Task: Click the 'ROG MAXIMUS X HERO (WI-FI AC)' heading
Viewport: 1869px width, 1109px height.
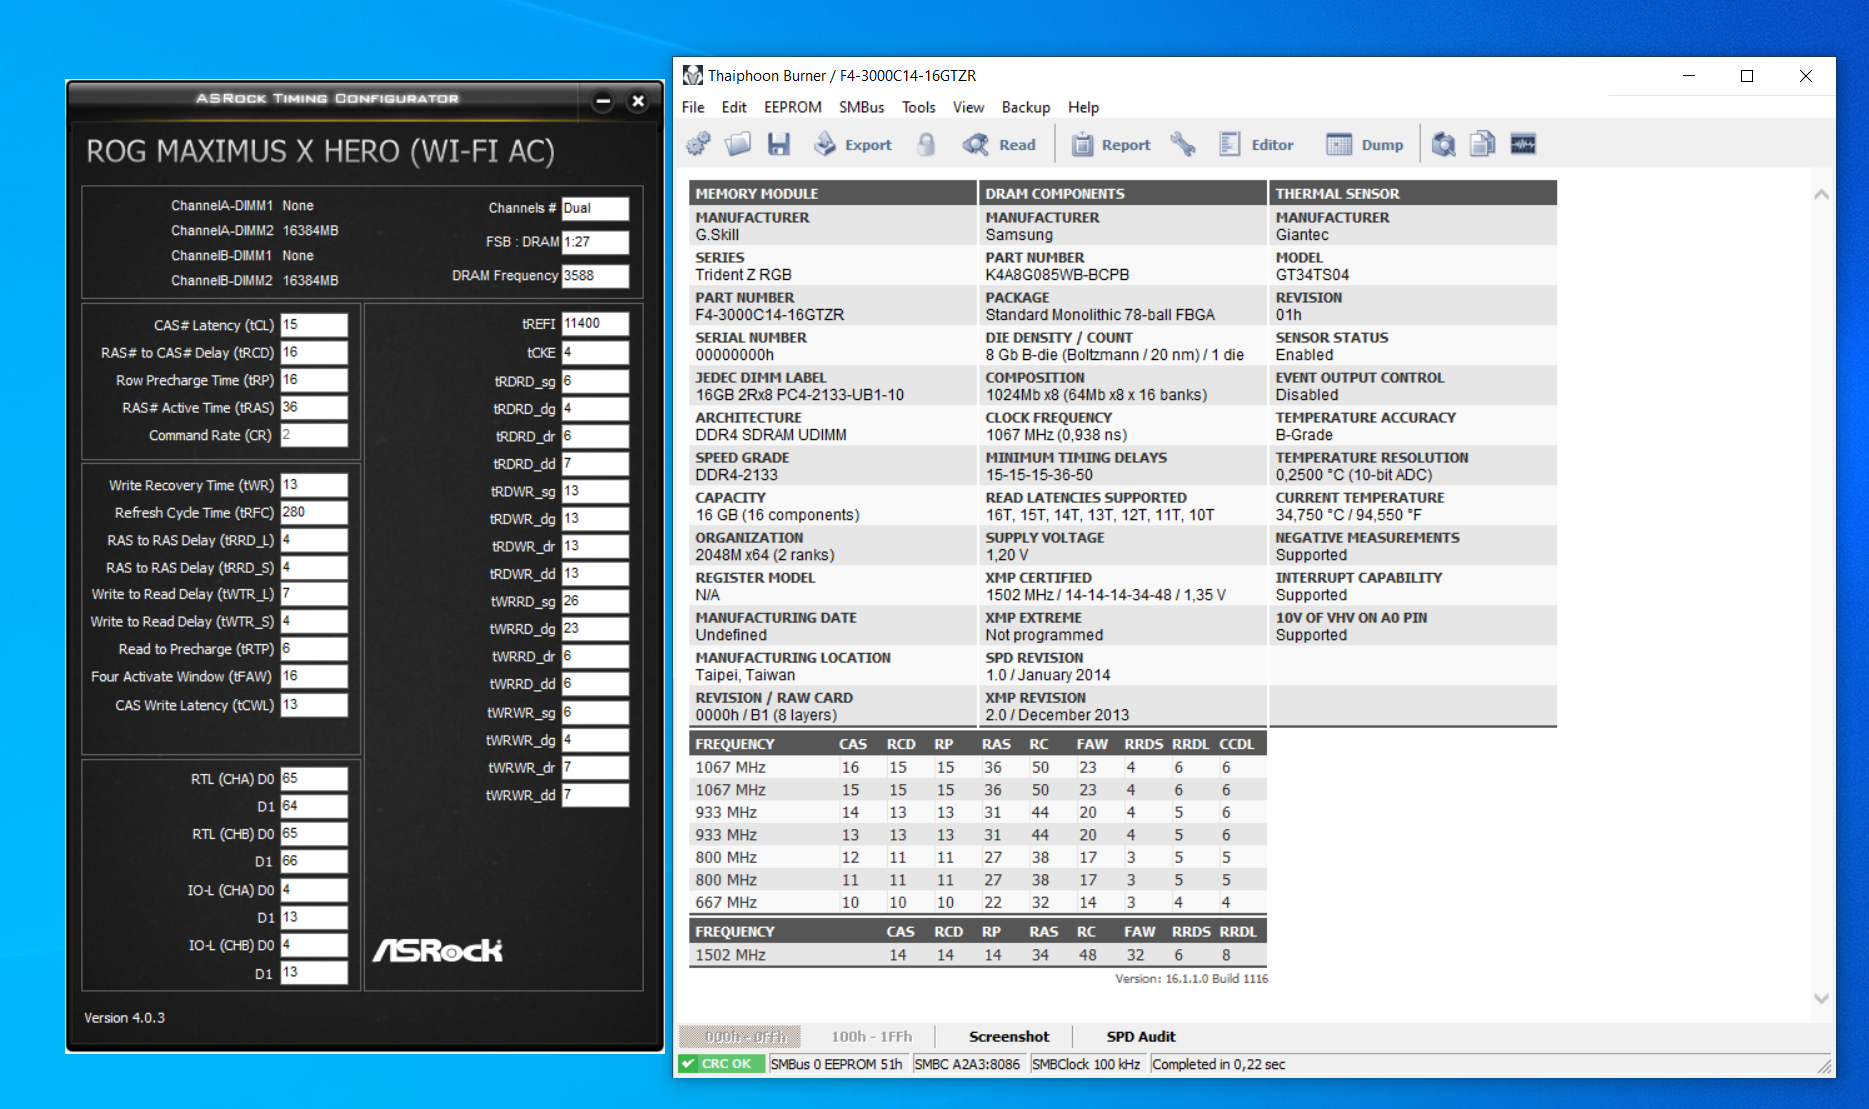Action: 320,151
